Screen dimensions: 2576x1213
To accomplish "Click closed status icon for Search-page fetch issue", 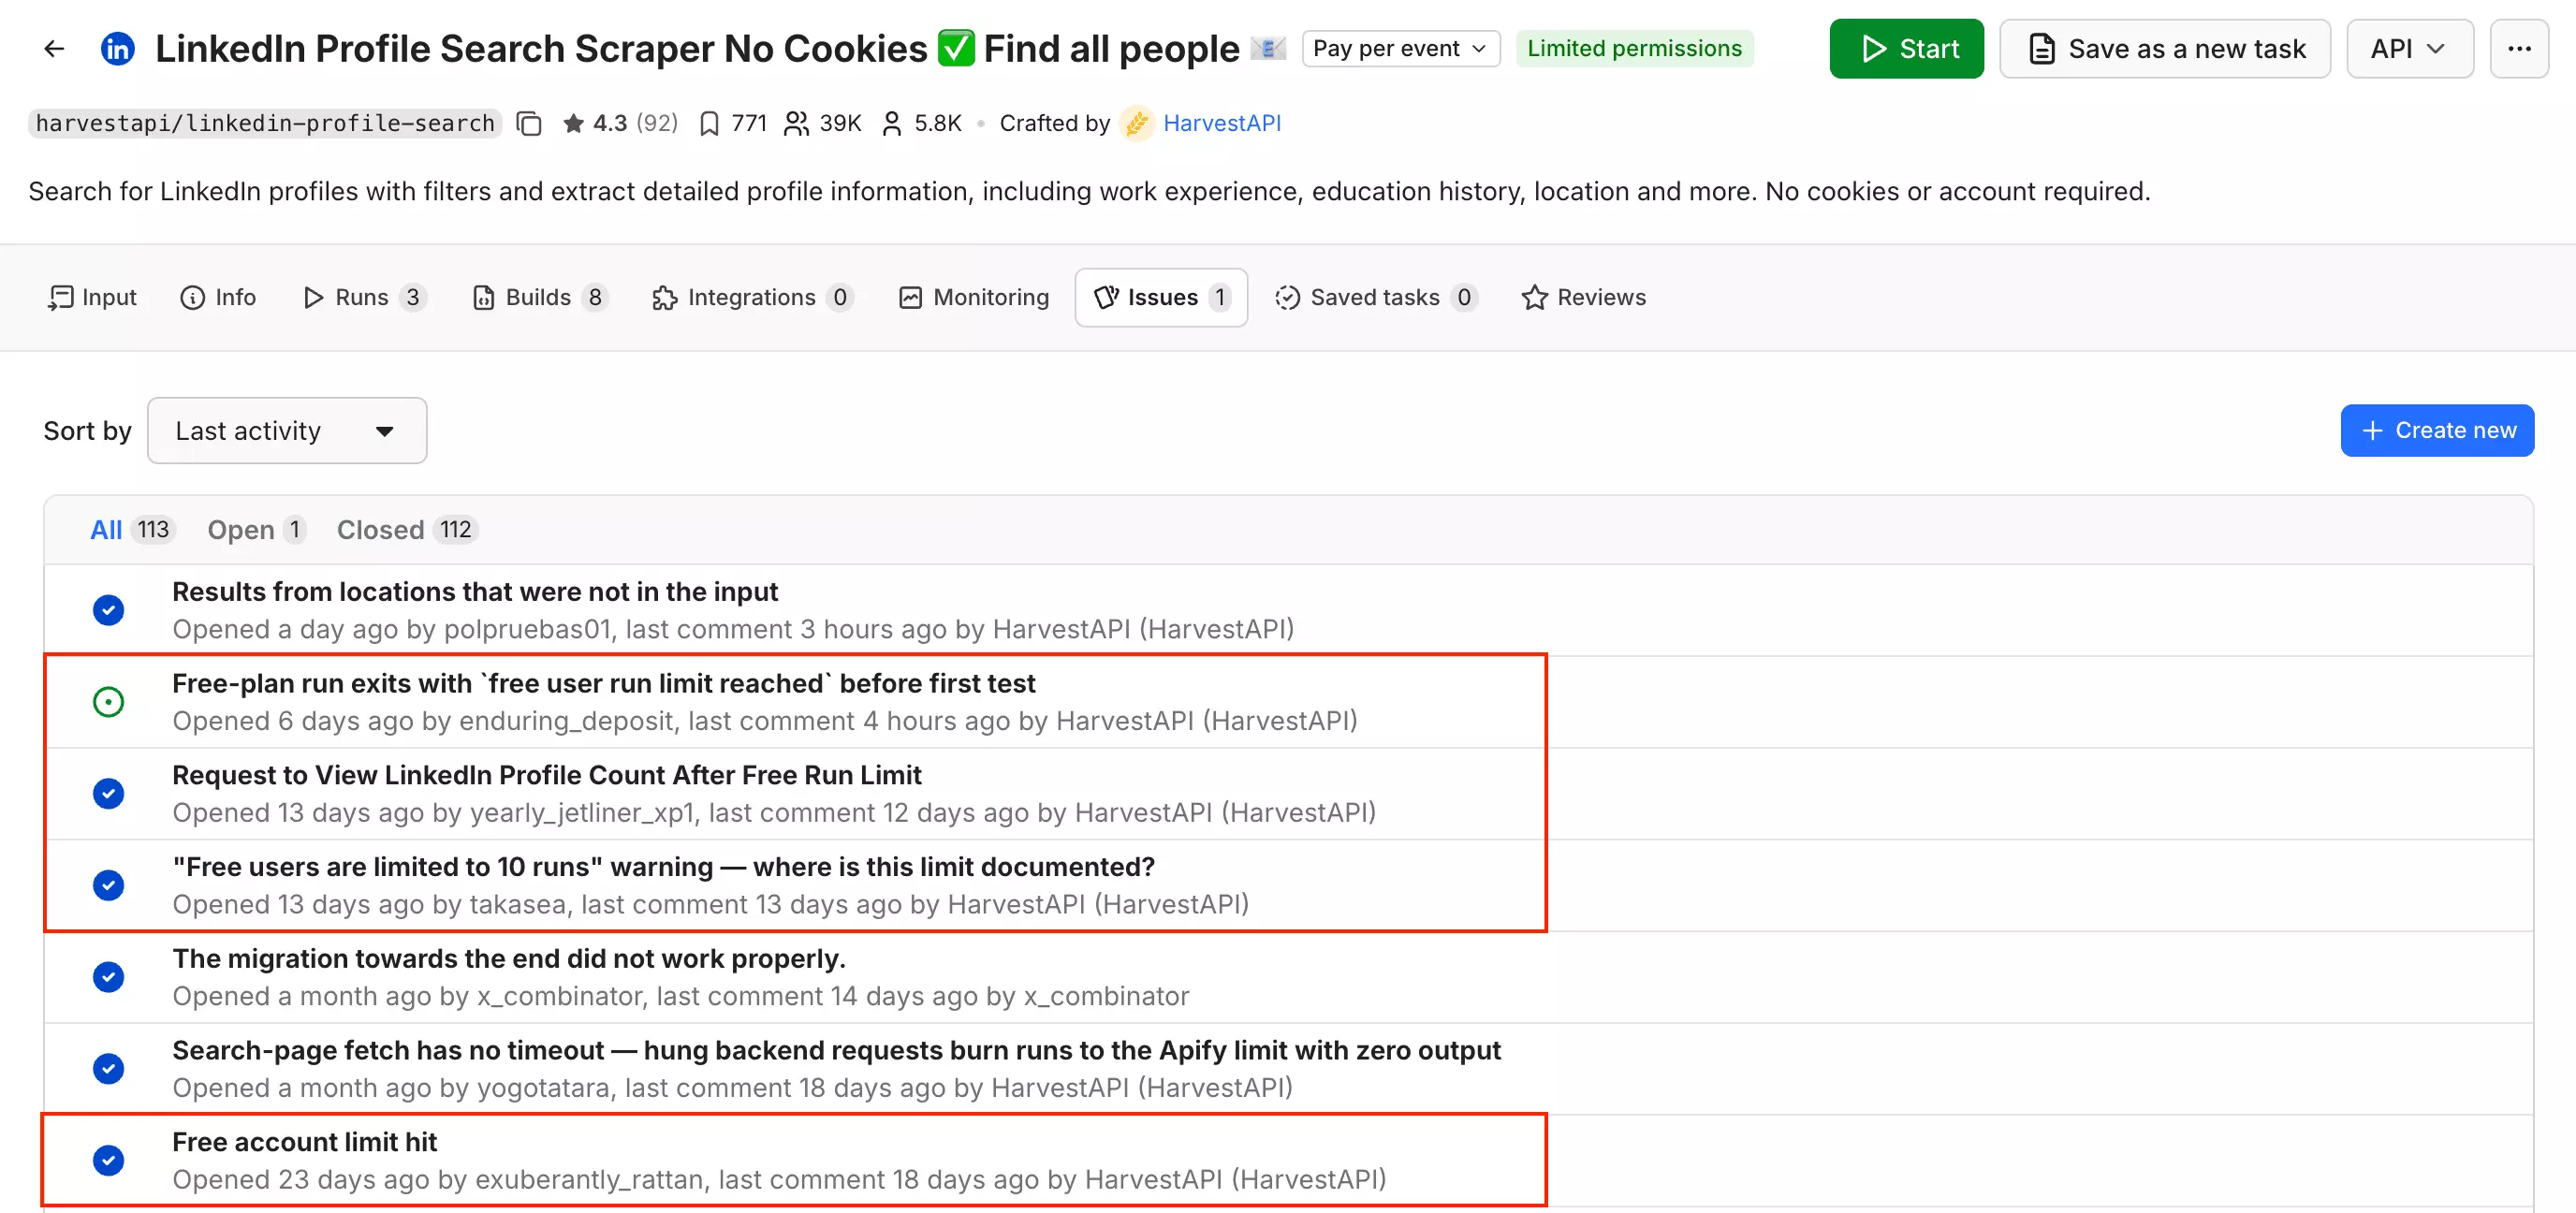I will pyautogui.click(x=108, y=1069).
